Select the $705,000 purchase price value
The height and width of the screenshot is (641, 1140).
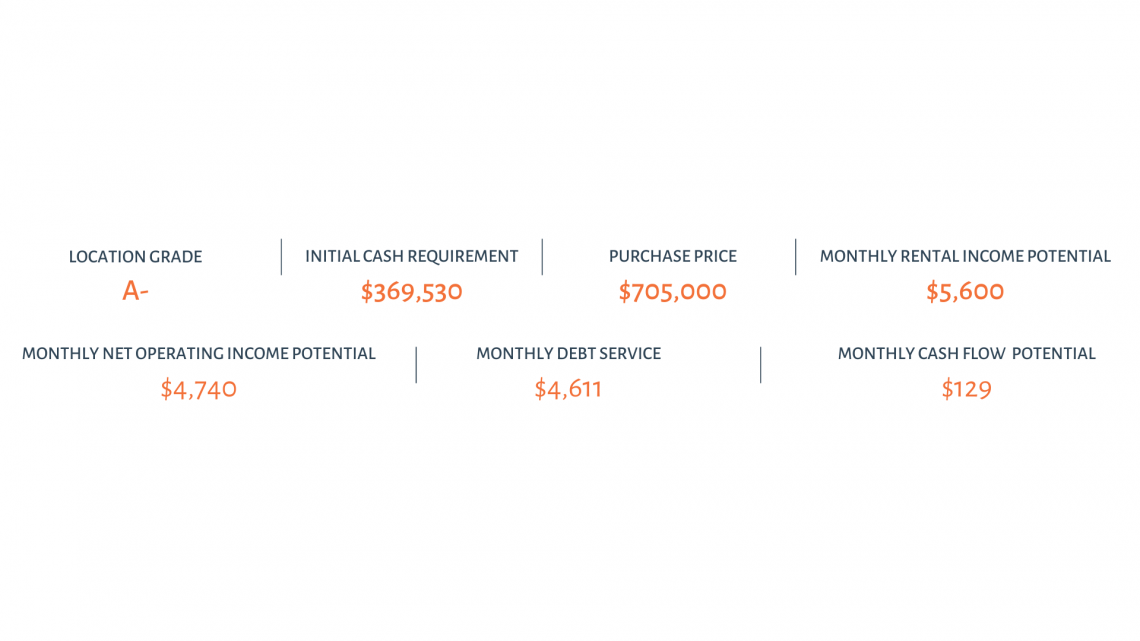[x=673, y=291]
